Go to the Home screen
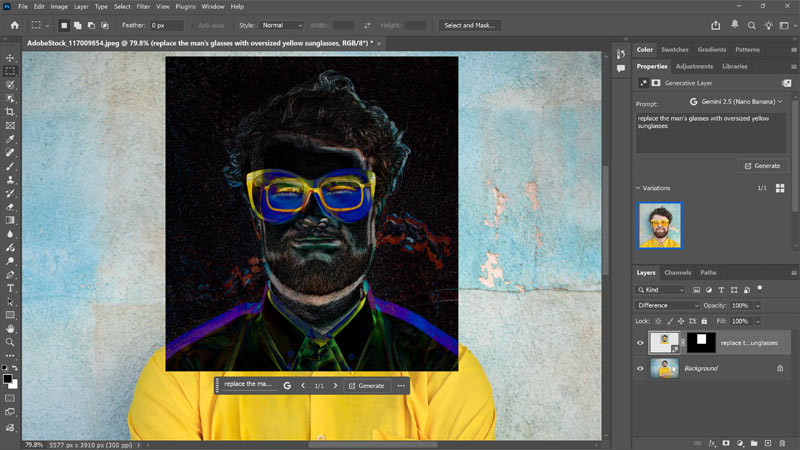Screen dimensions: 800x450 15,25
